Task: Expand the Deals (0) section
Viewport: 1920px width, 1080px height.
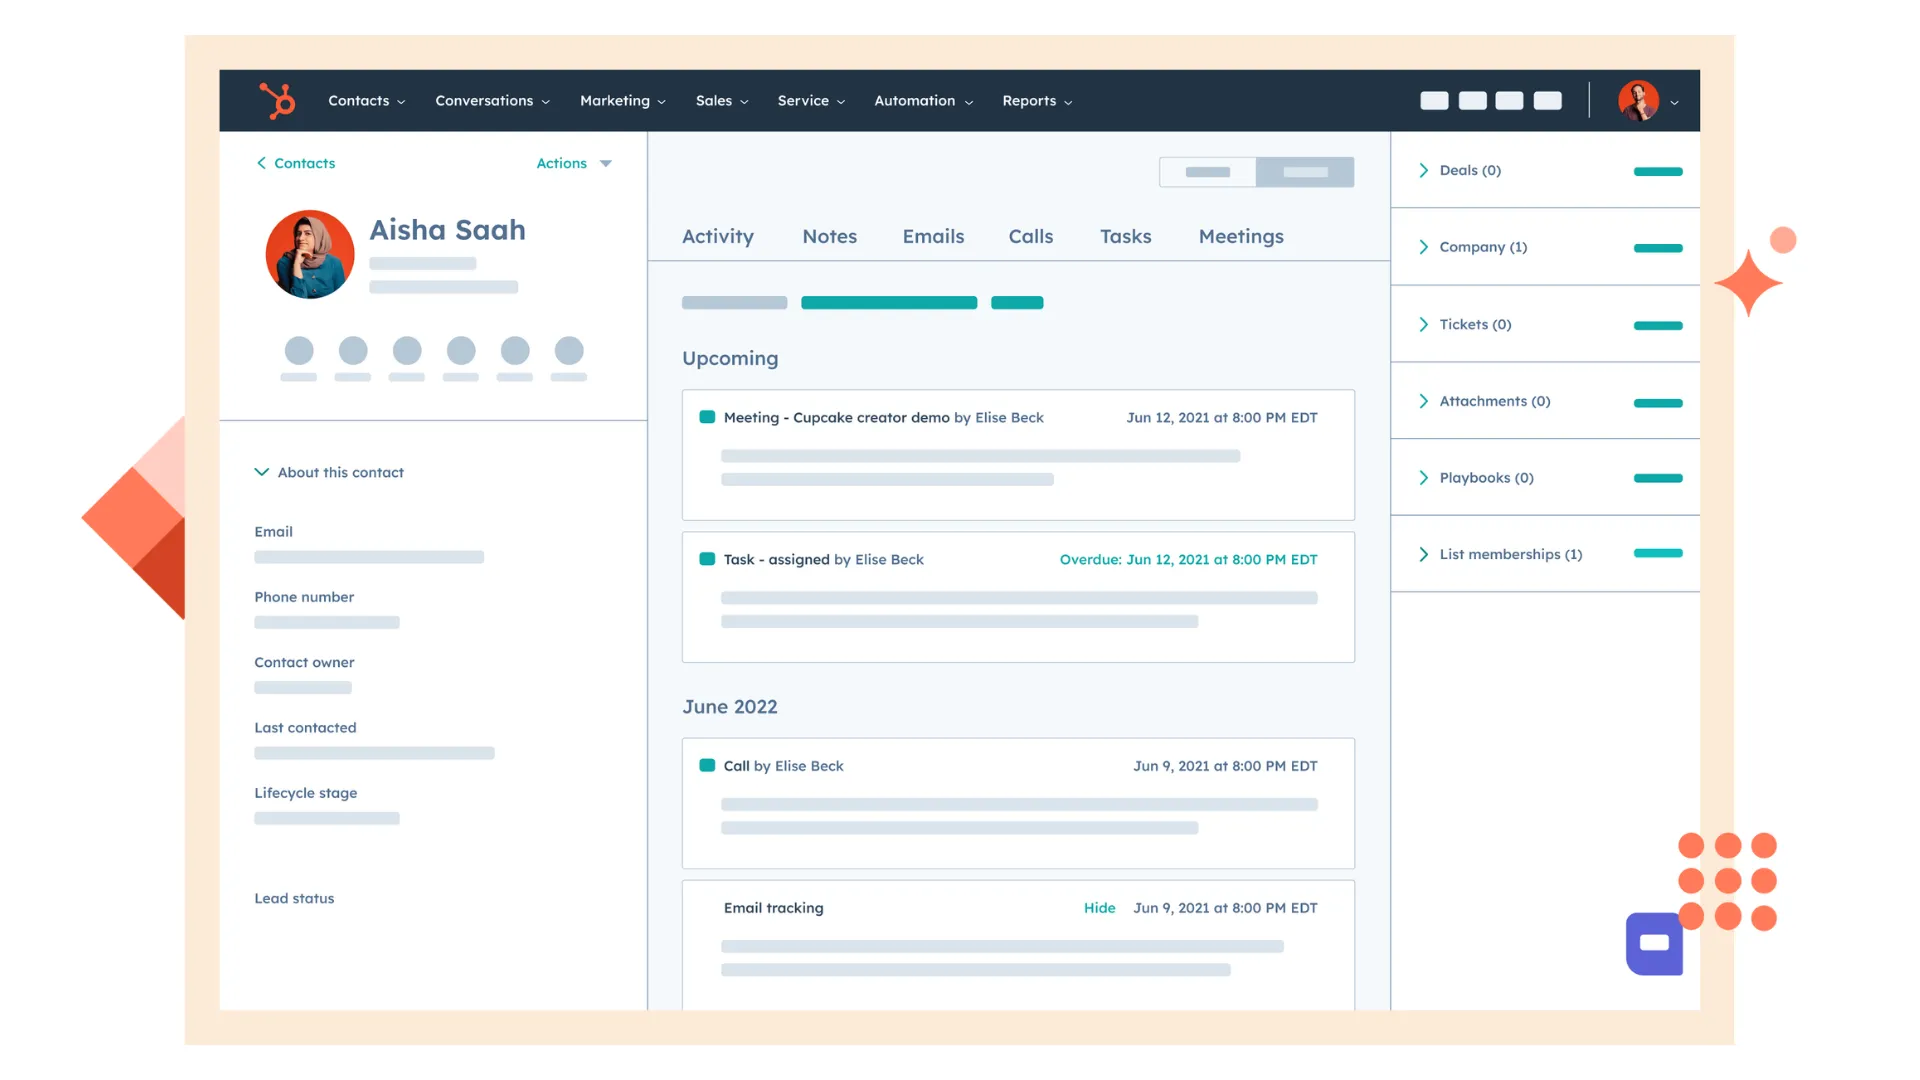Action: point(1424,171)
